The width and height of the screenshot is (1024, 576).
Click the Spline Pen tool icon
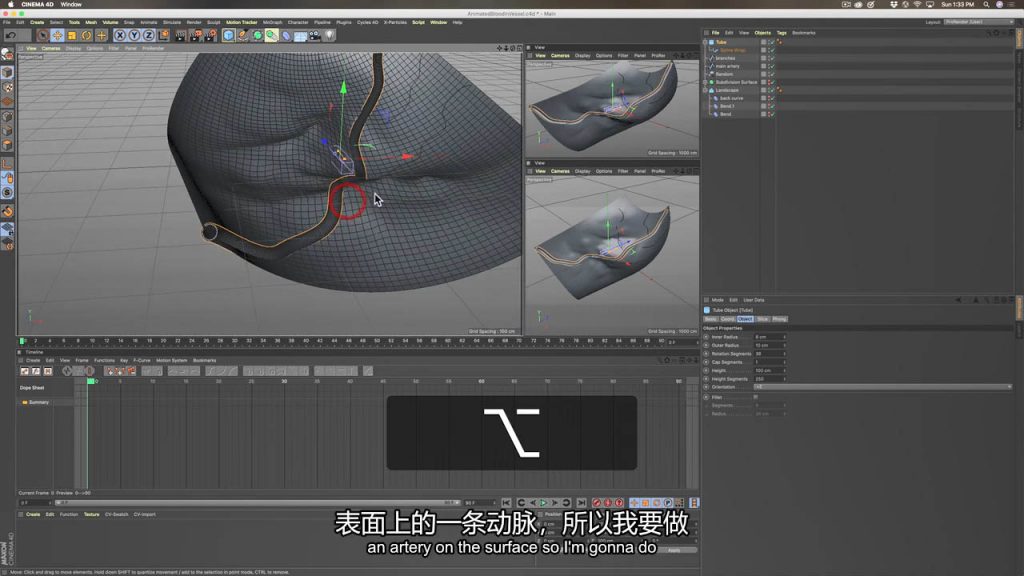click(243, 35)
